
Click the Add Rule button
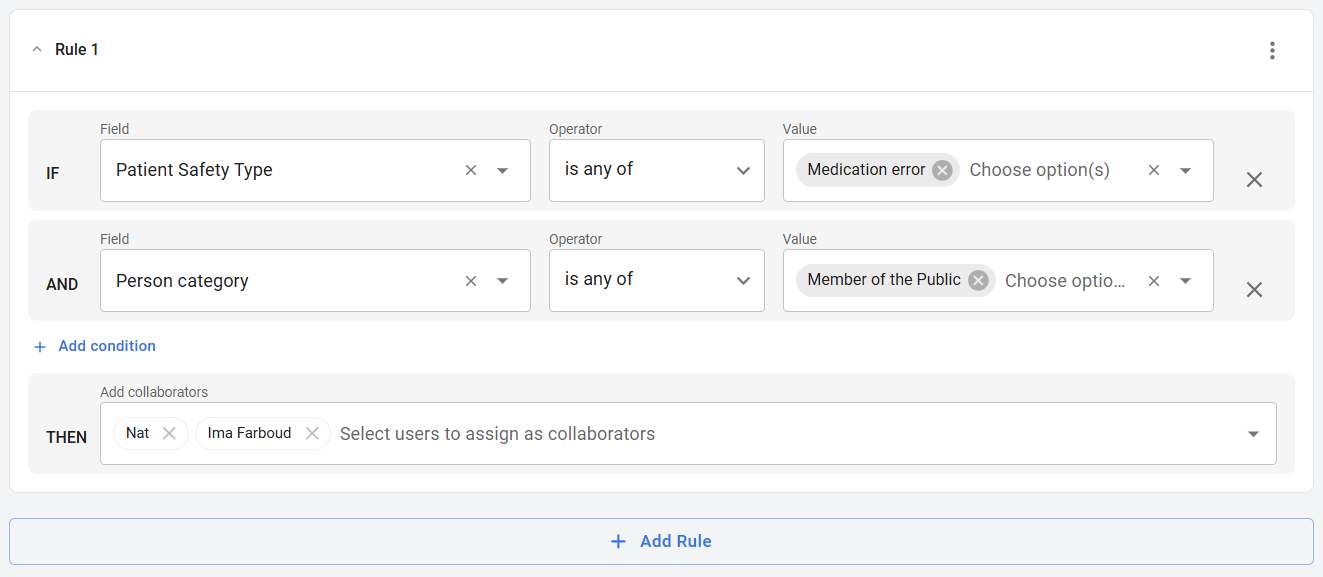point(661,541)
